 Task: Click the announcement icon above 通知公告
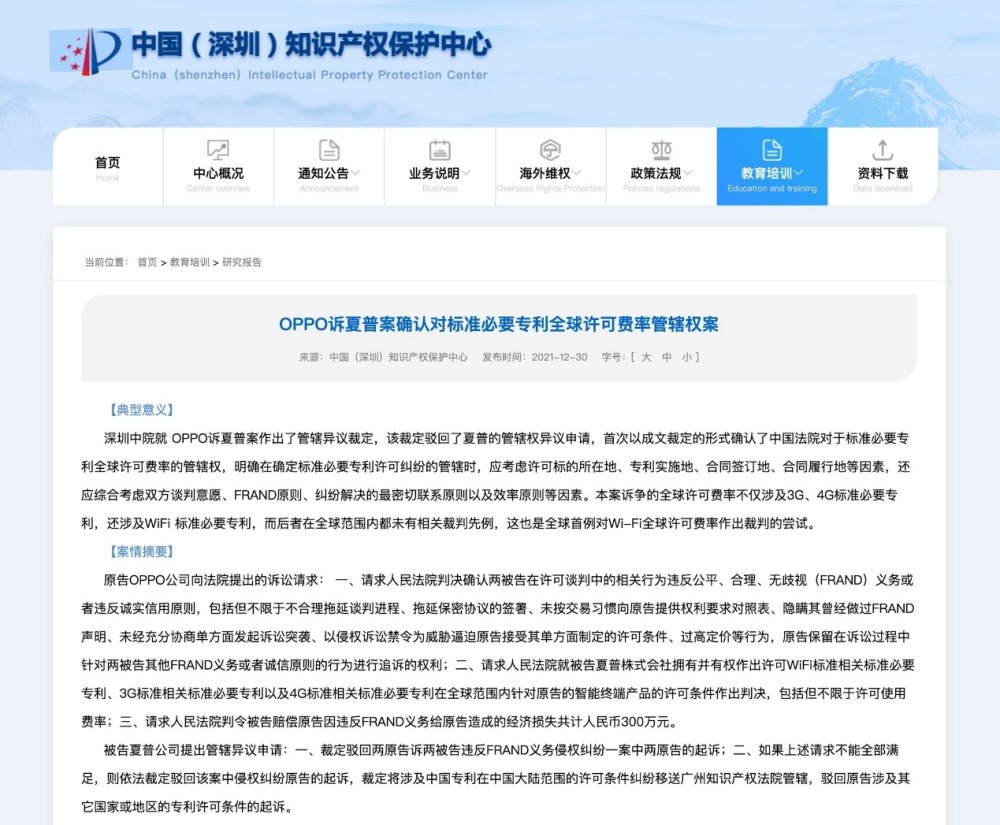[328, 148]
